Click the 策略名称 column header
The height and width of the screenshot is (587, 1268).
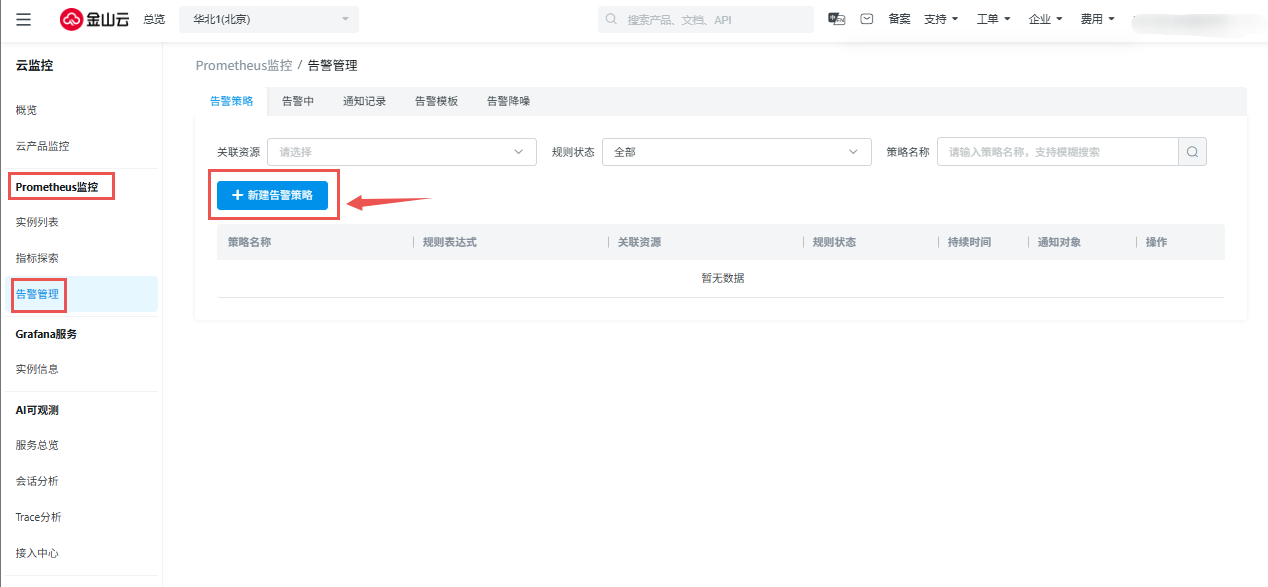(249, 242)
